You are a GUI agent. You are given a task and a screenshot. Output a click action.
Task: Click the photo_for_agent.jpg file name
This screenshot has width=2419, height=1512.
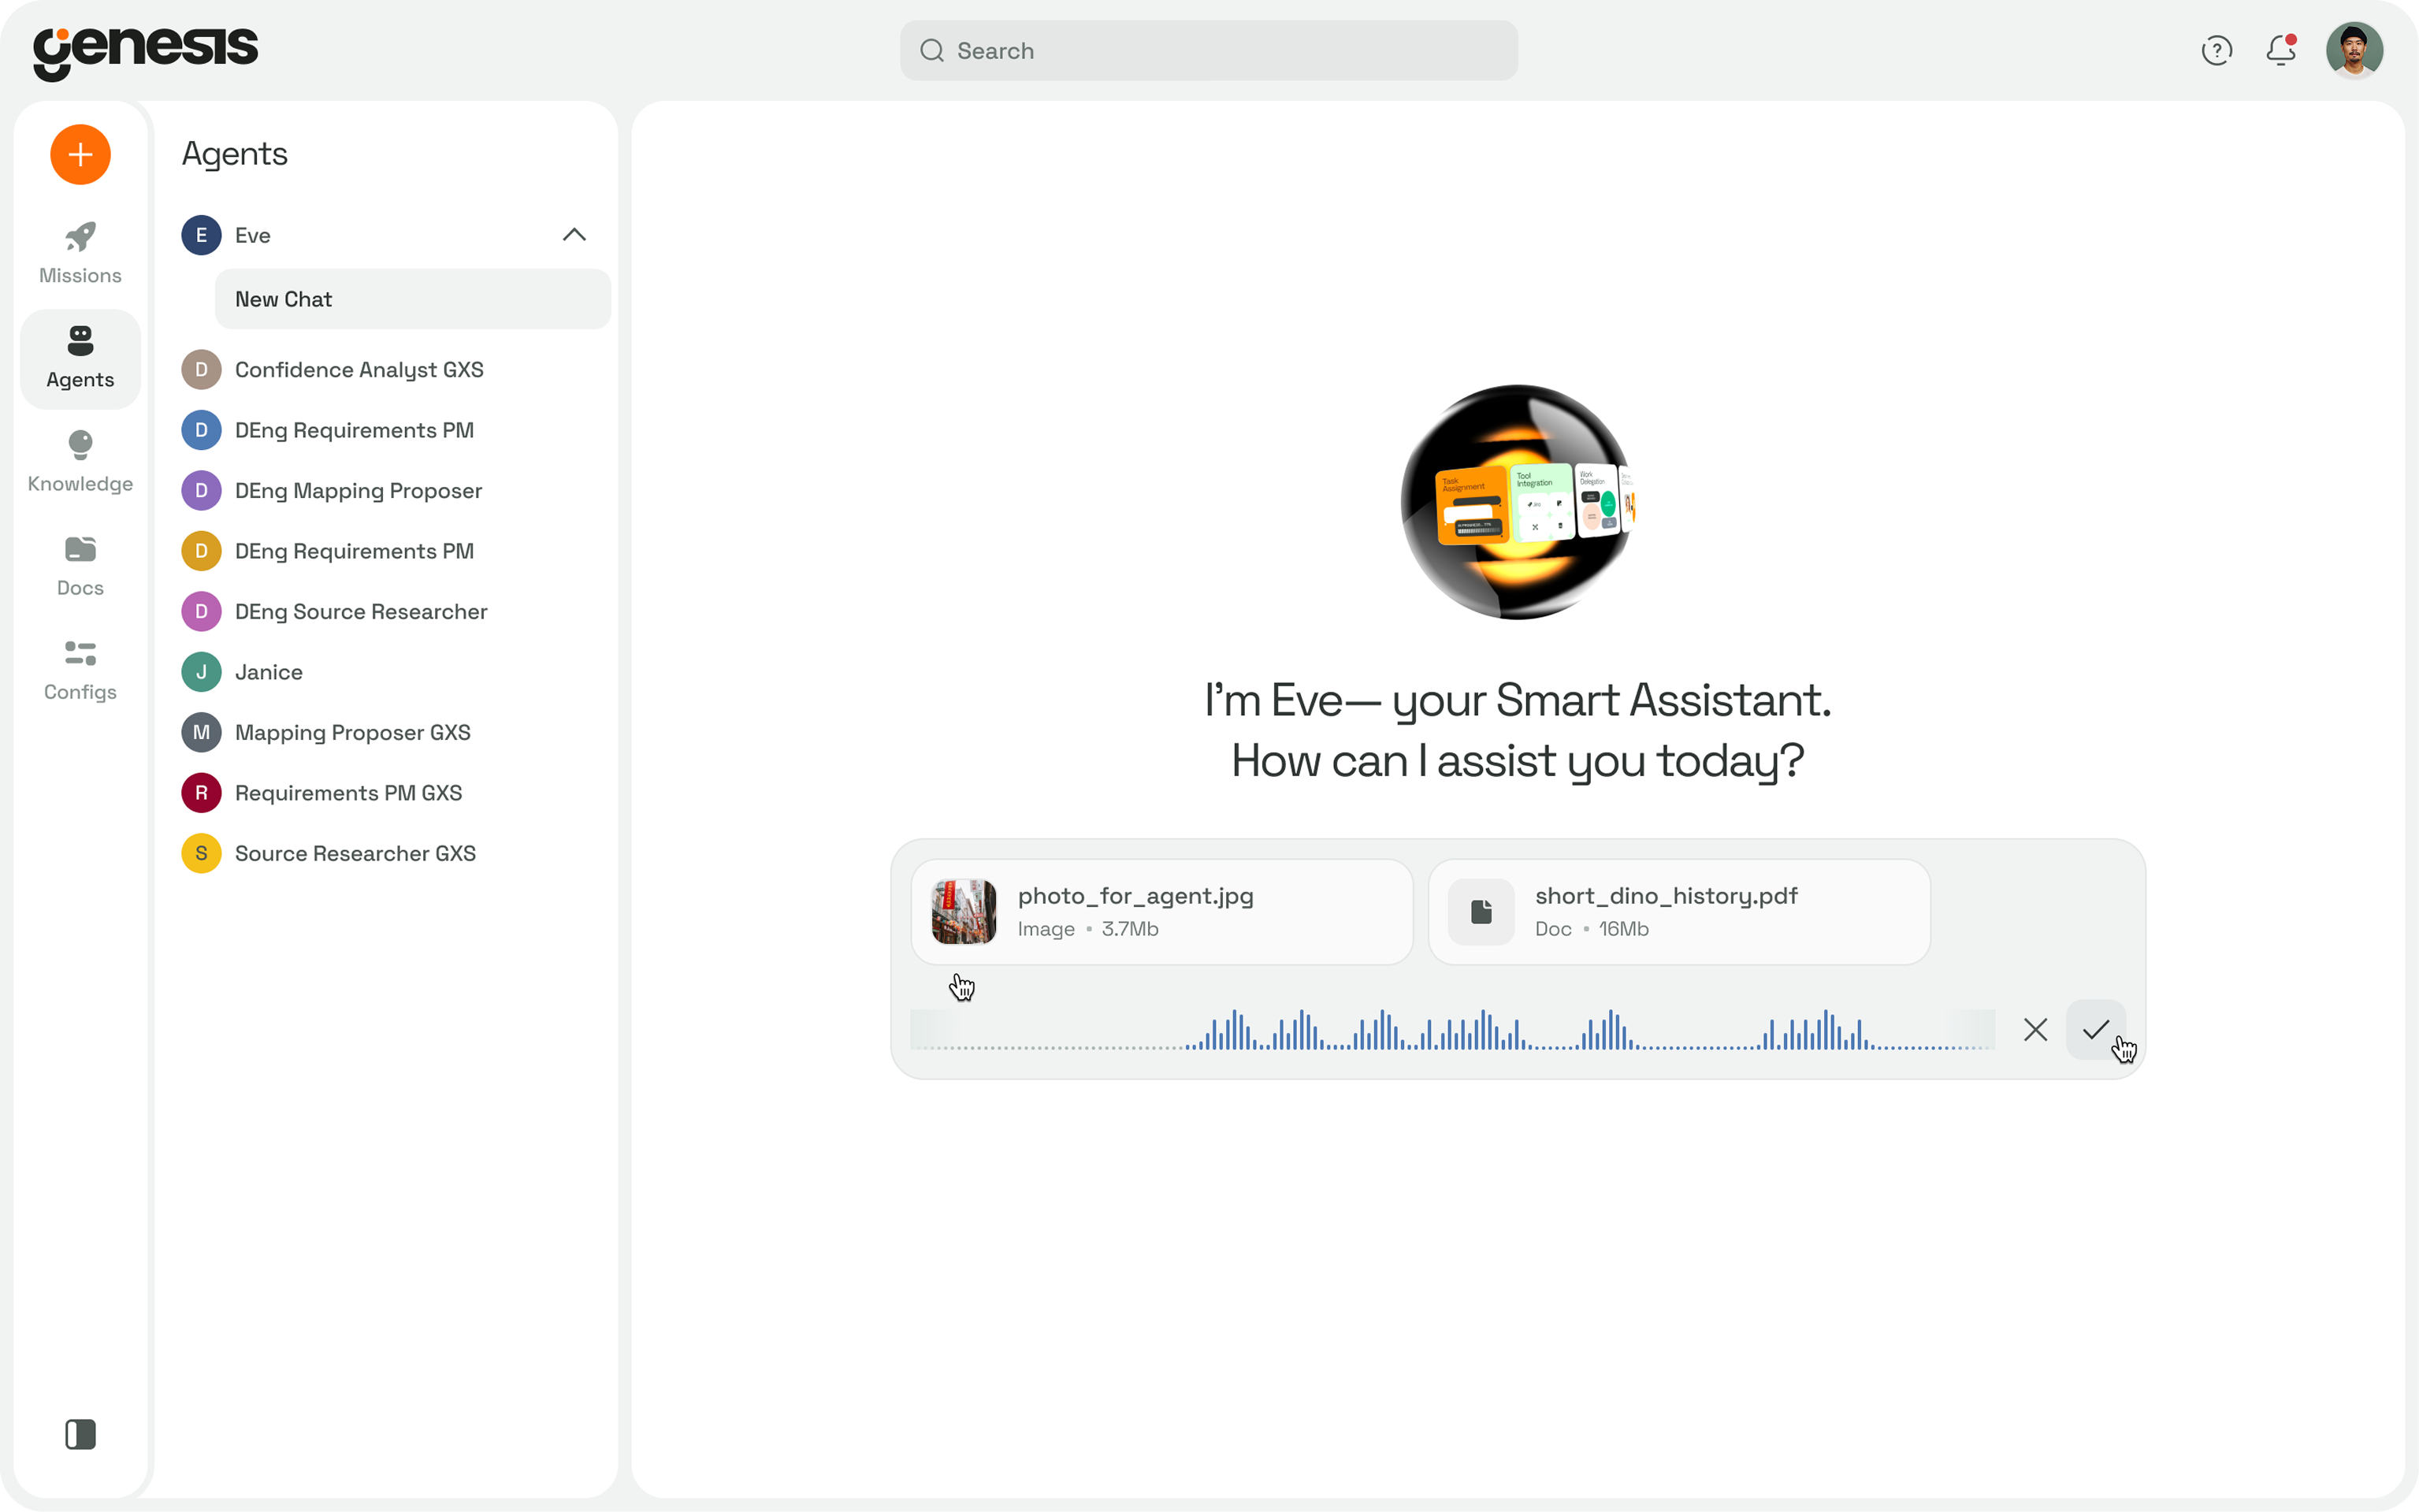(1135, 896)
